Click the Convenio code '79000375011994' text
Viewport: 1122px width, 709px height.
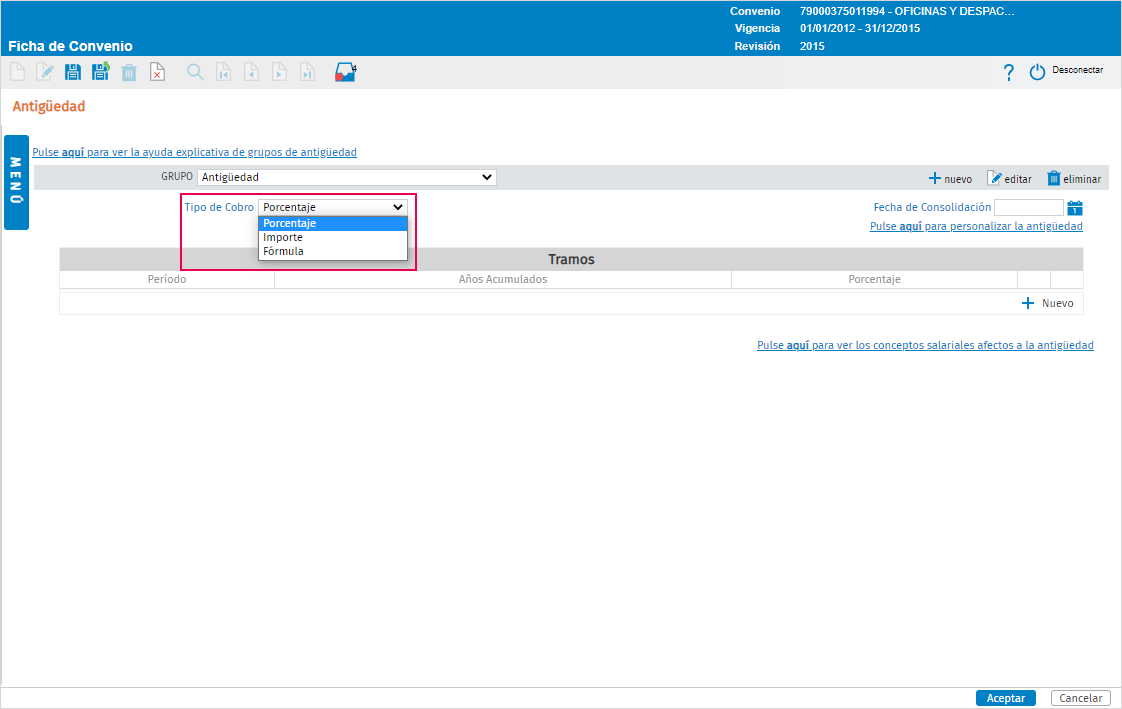[x=842, y=11]
